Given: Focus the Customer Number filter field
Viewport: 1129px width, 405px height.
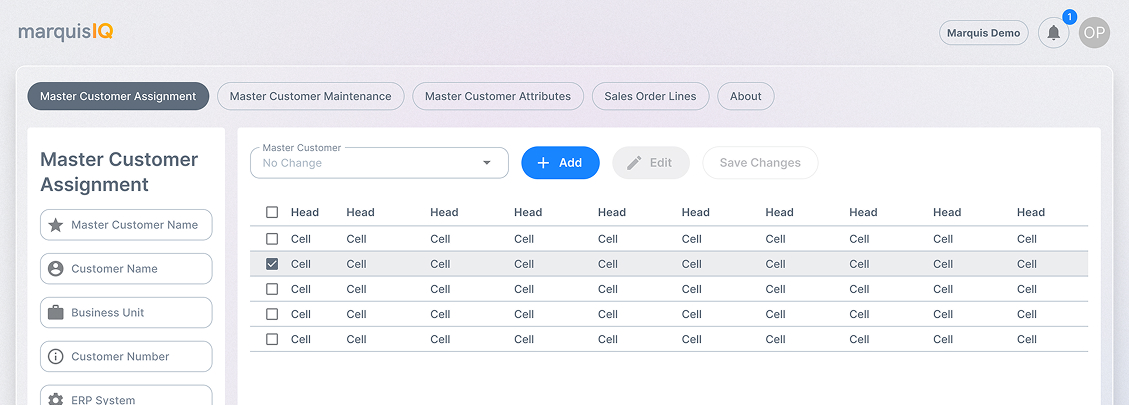Looking at the screenshot, I should pyautogui.click(x=126, y=357).
